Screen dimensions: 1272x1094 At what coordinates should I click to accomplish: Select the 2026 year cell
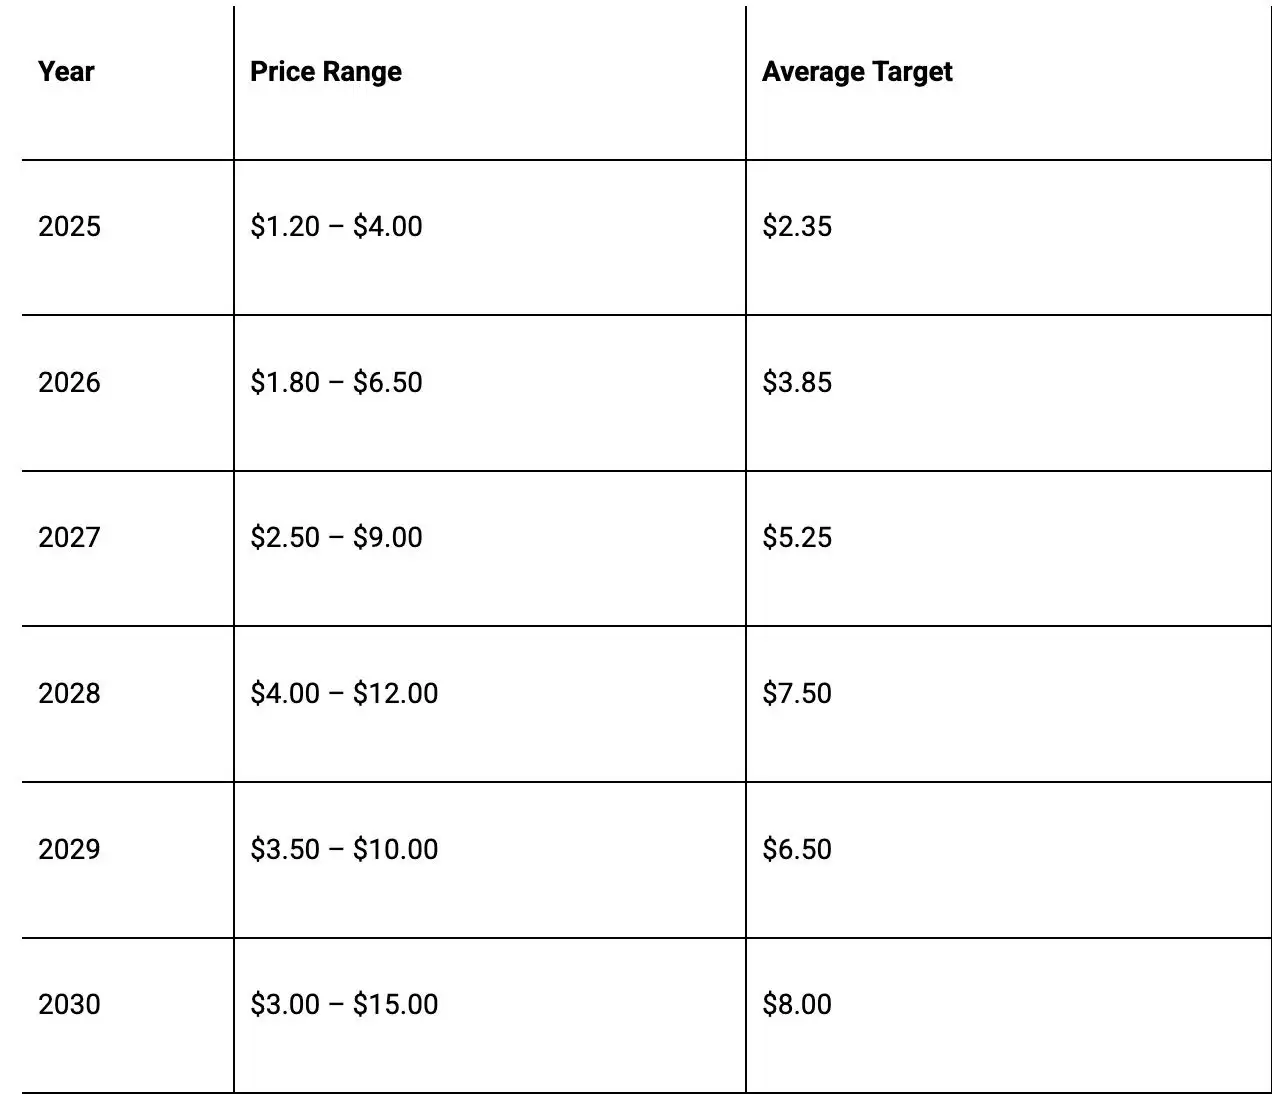(x=69, y=382)
